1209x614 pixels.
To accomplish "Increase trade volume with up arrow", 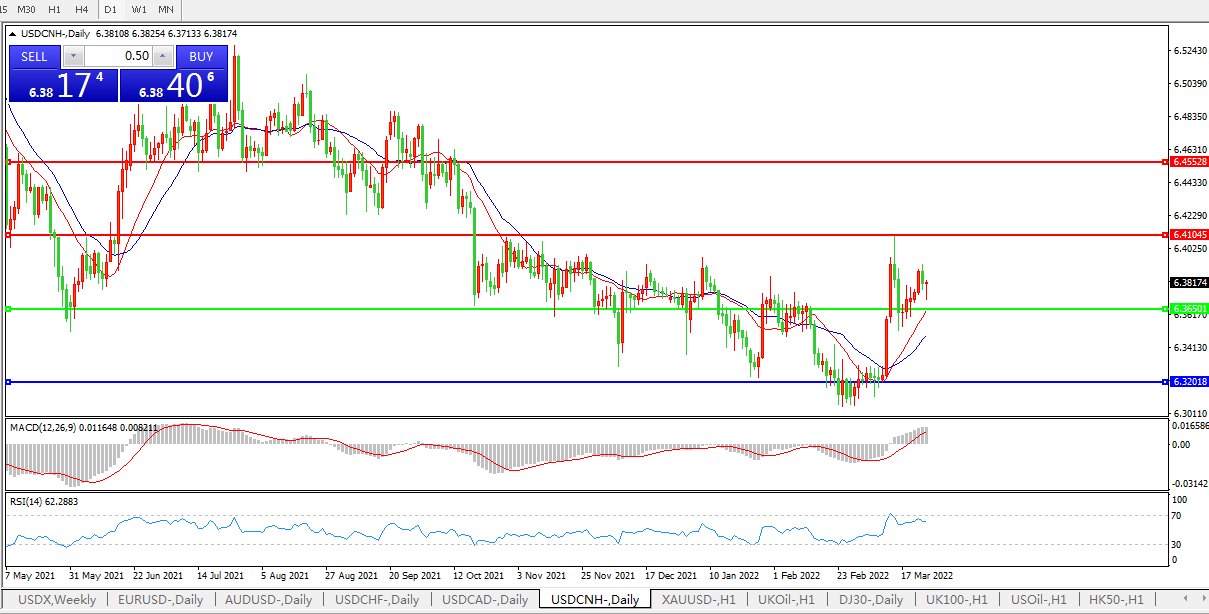I will pyautogui.click(x=162, y=57).
